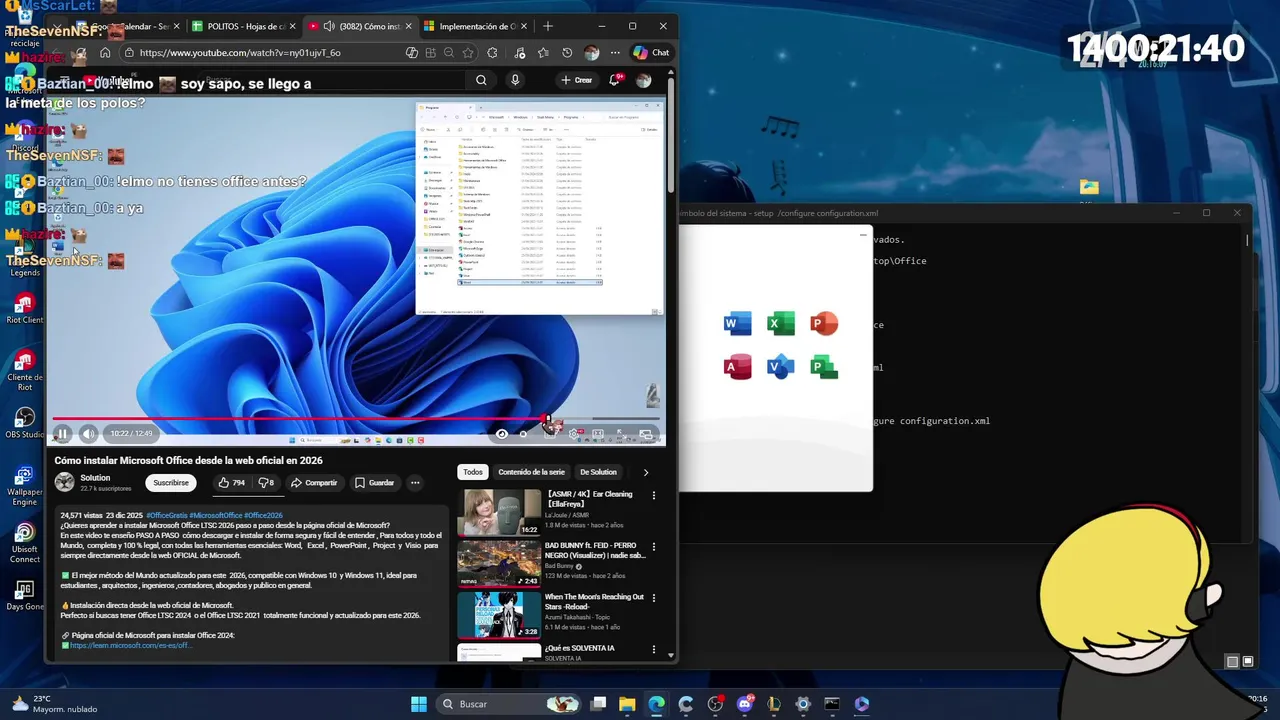Open options menu for the BAD BUNNY video

(654, 547)
